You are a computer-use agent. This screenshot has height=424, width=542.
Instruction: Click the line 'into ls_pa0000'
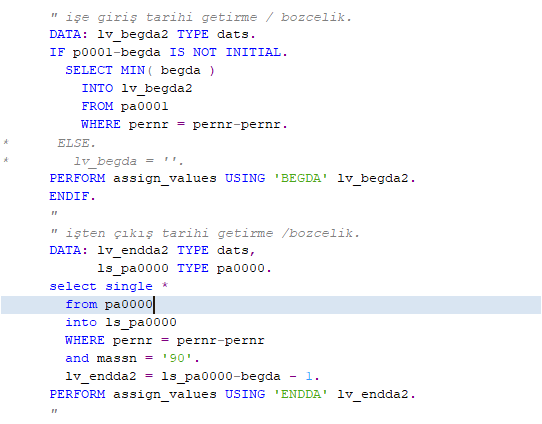pos(121,322)
